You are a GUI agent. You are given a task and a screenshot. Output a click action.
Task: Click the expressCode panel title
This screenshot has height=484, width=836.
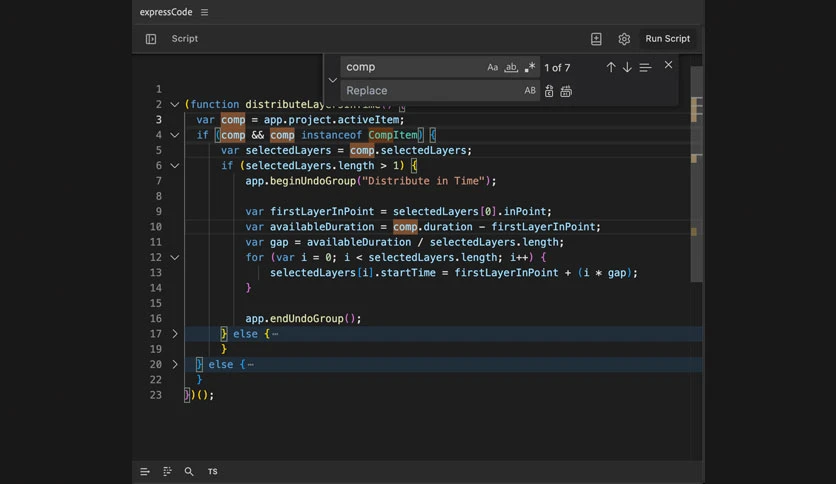coord(166,12)
